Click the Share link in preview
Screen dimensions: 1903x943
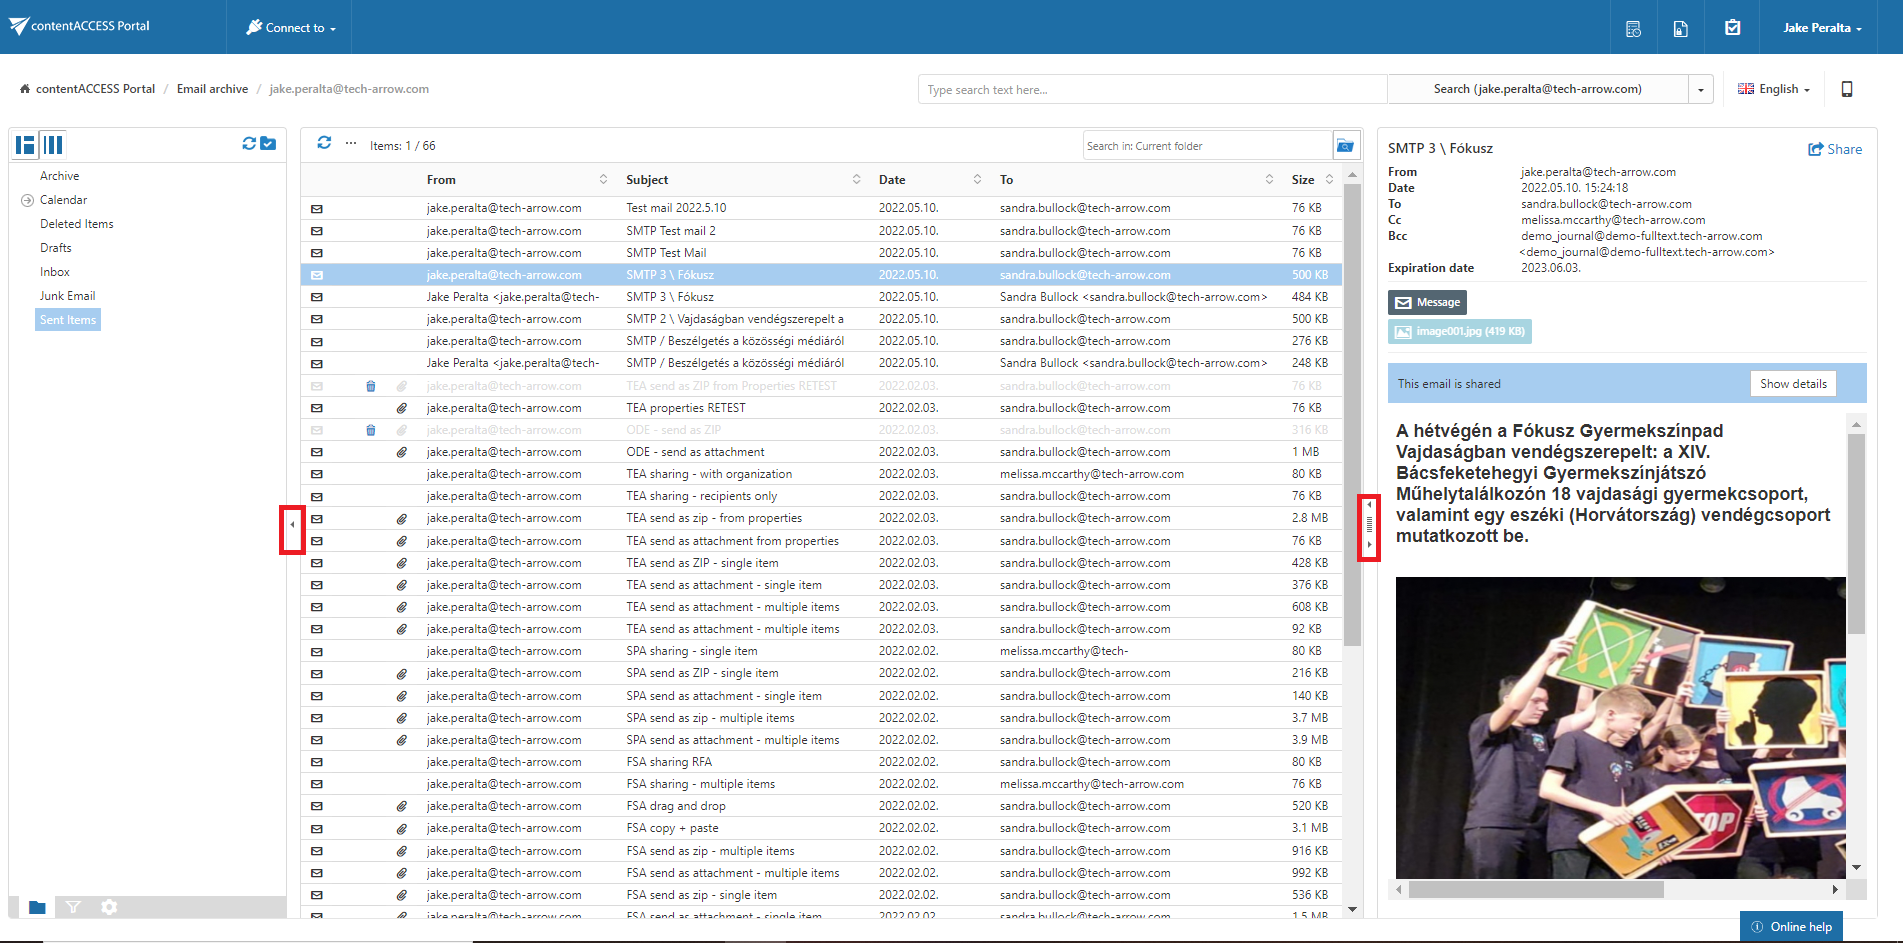(1835, 149)
